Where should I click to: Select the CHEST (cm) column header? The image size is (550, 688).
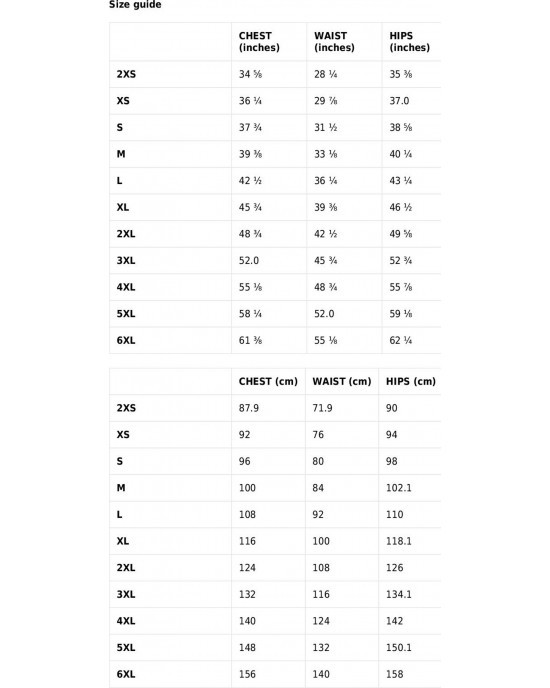[268, 381]
